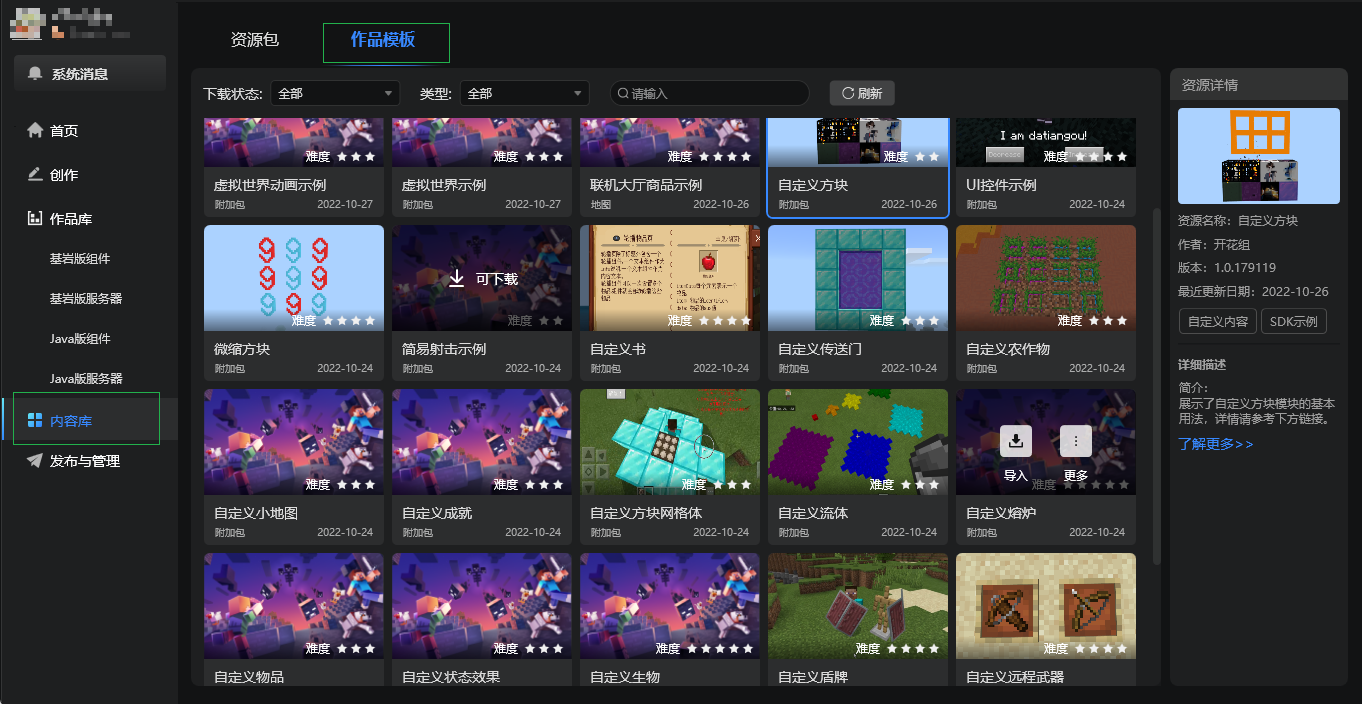Click the SDK示例 tag button

1294,321
